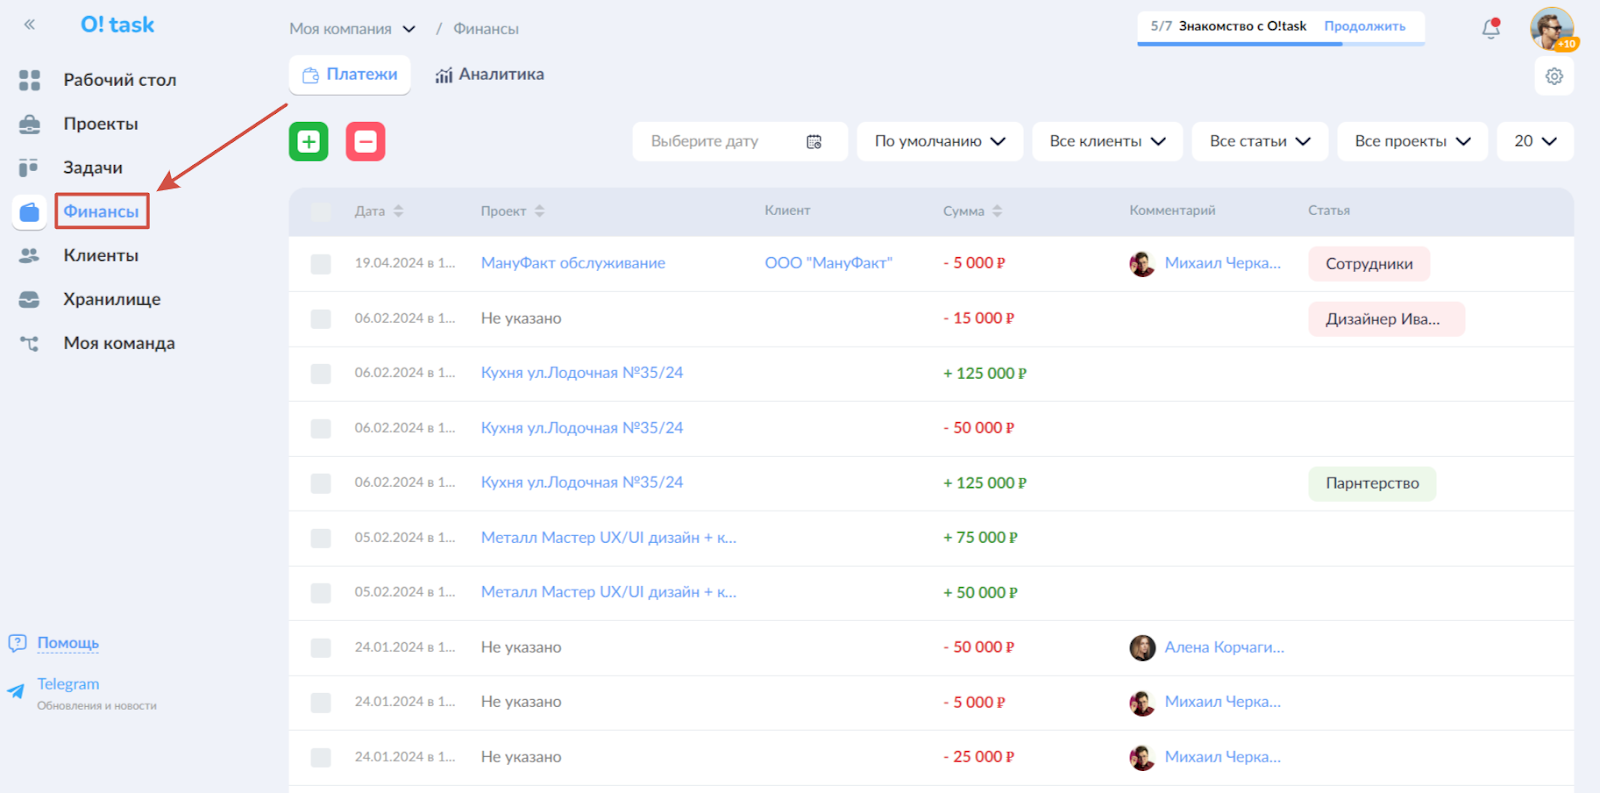Click the onboarding 5/7 progress bar

(1281, 43)
